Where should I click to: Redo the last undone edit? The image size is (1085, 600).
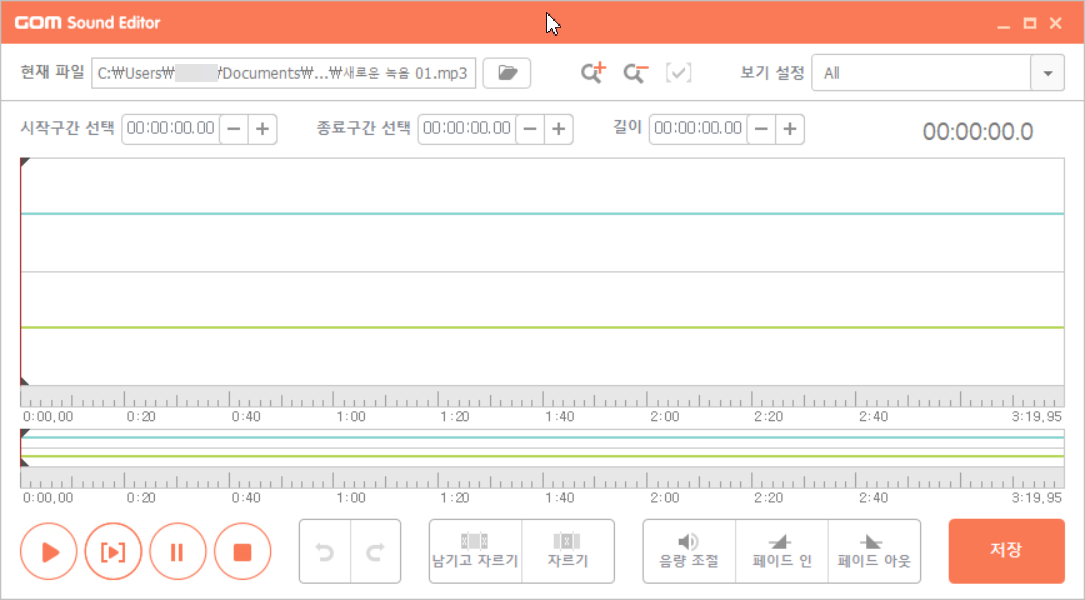376,552
